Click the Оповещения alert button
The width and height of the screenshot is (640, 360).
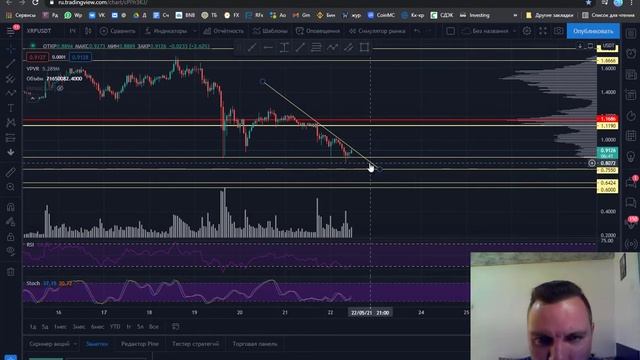(318, 31)
